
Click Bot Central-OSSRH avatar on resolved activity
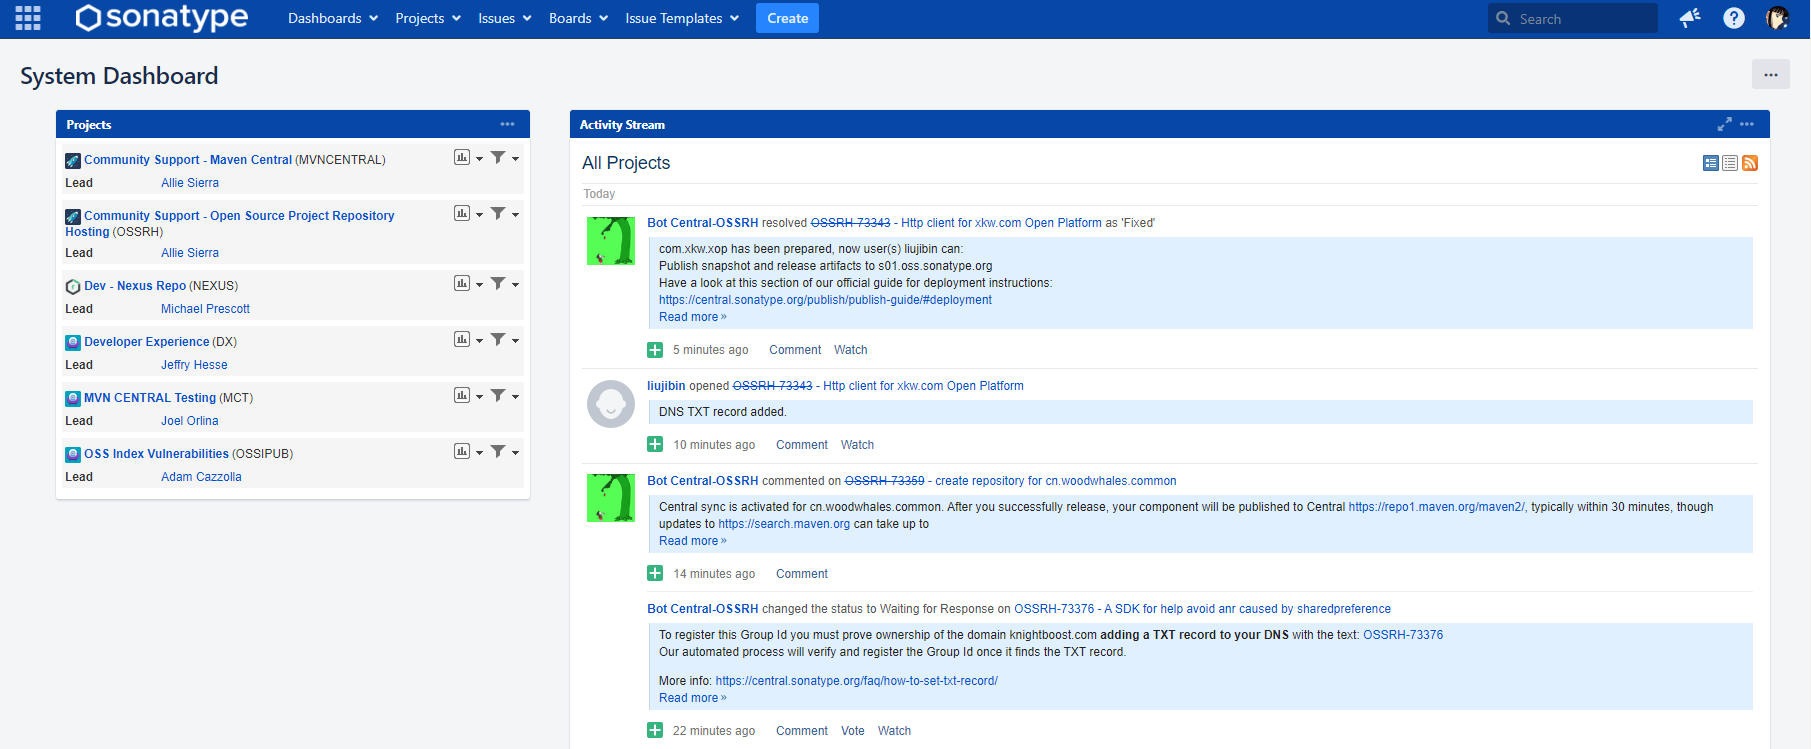tap(611, 241)
